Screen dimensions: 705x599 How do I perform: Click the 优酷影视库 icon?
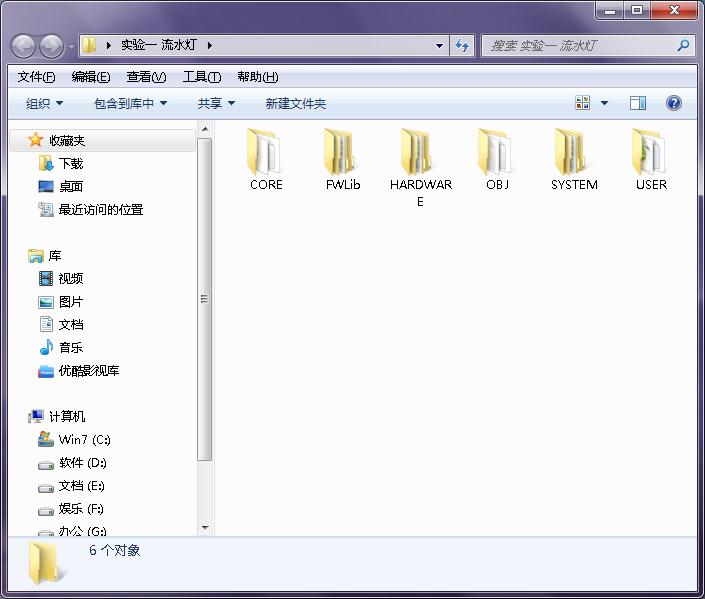46,371
